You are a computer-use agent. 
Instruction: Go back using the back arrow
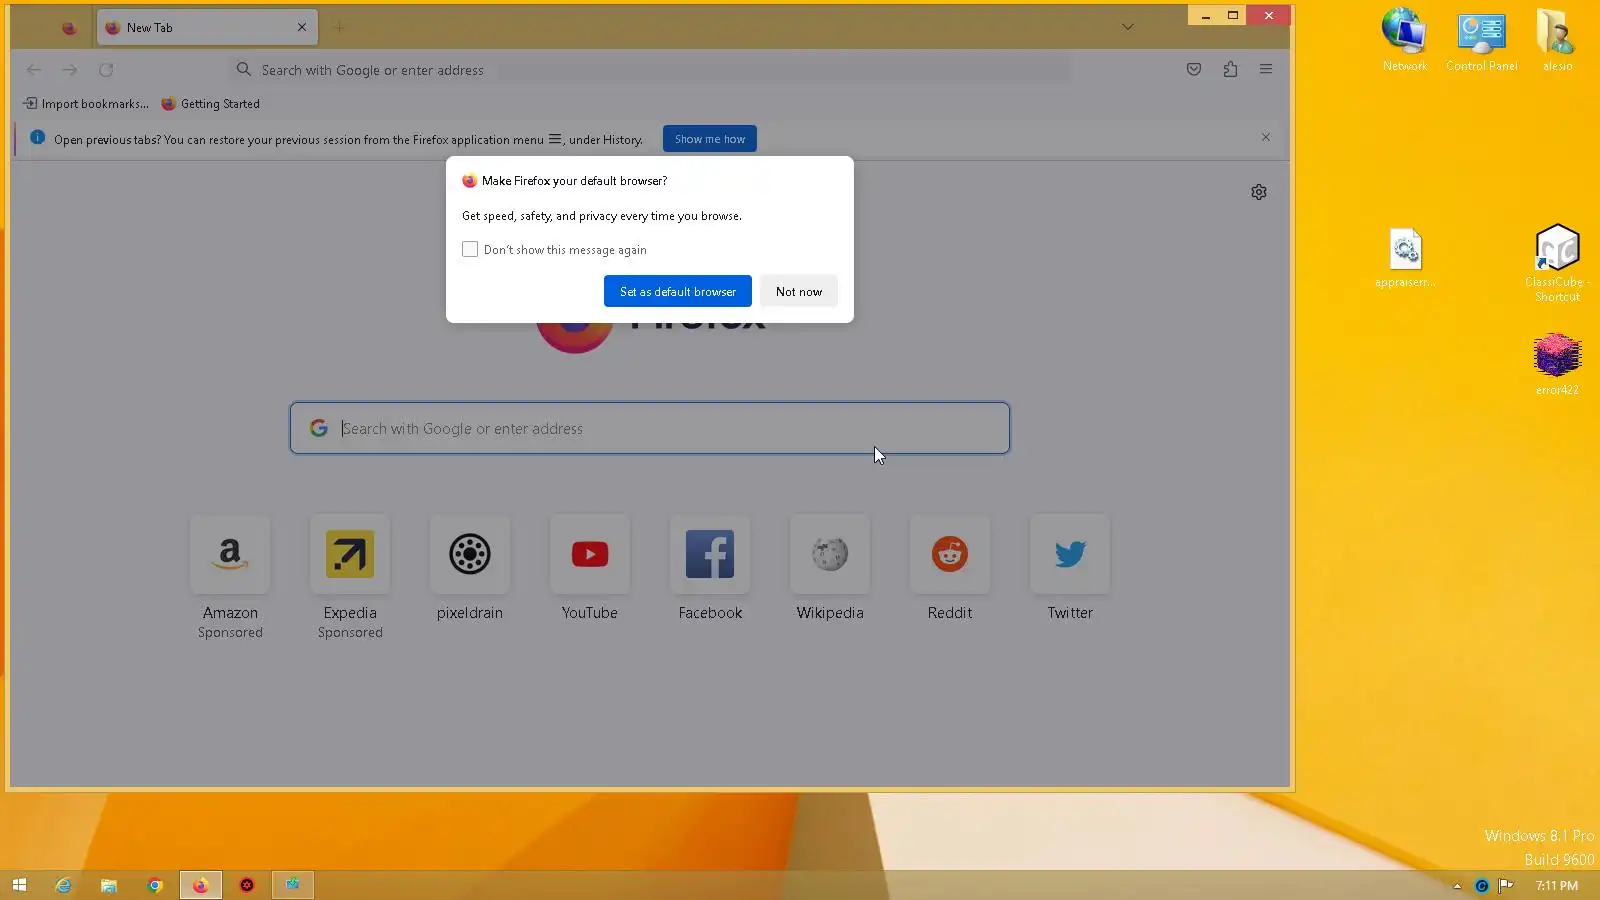[34, 70]
